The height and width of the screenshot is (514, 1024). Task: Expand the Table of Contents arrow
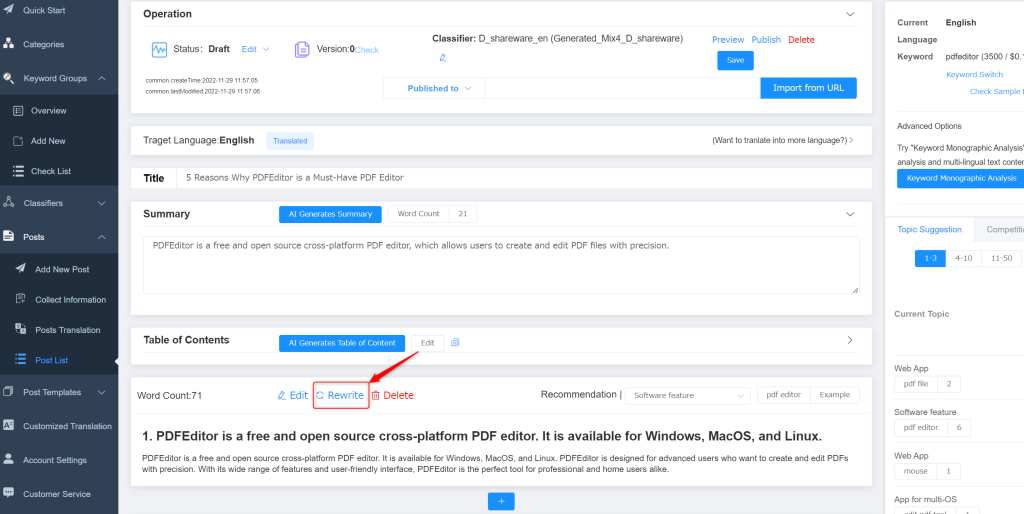850,340
